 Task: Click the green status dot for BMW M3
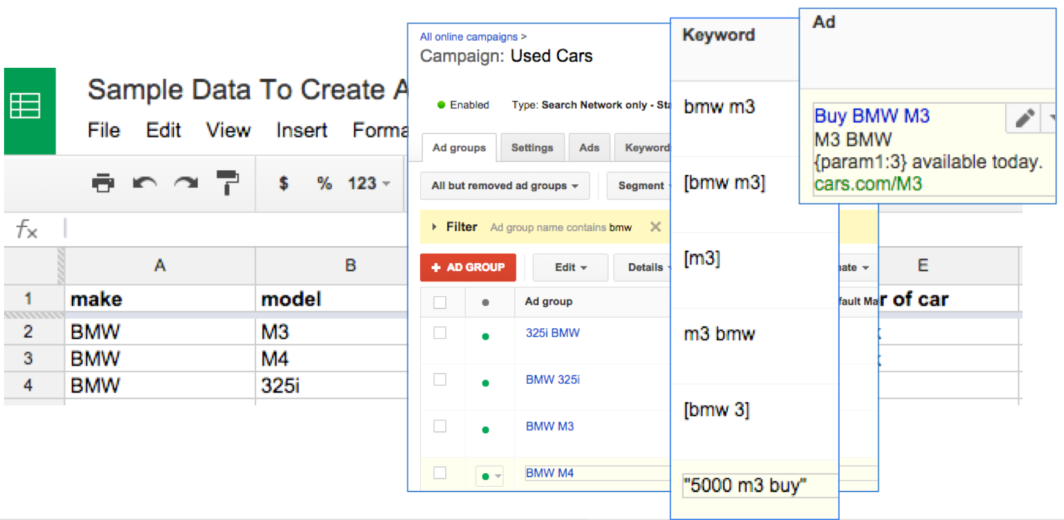(x=485, y=430)
